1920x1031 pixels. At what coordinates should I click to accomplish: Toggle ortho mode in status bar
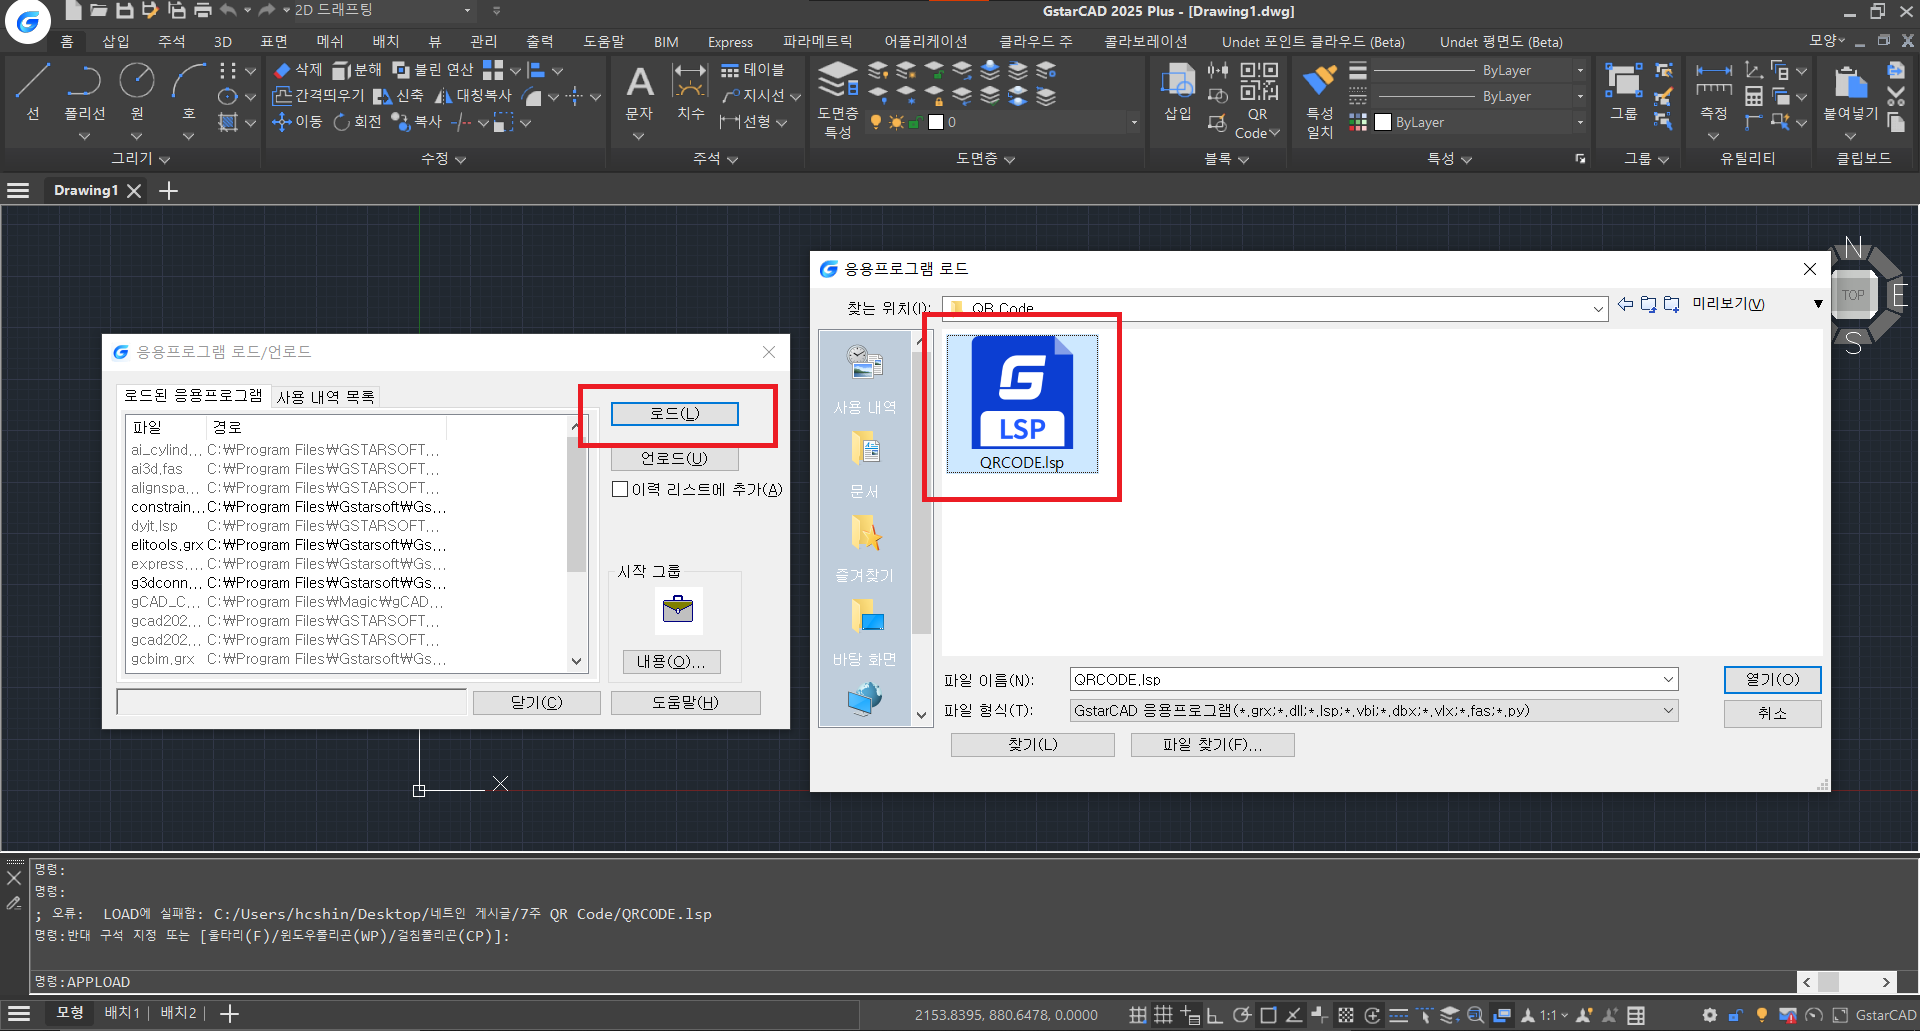pos(1215,1015)
